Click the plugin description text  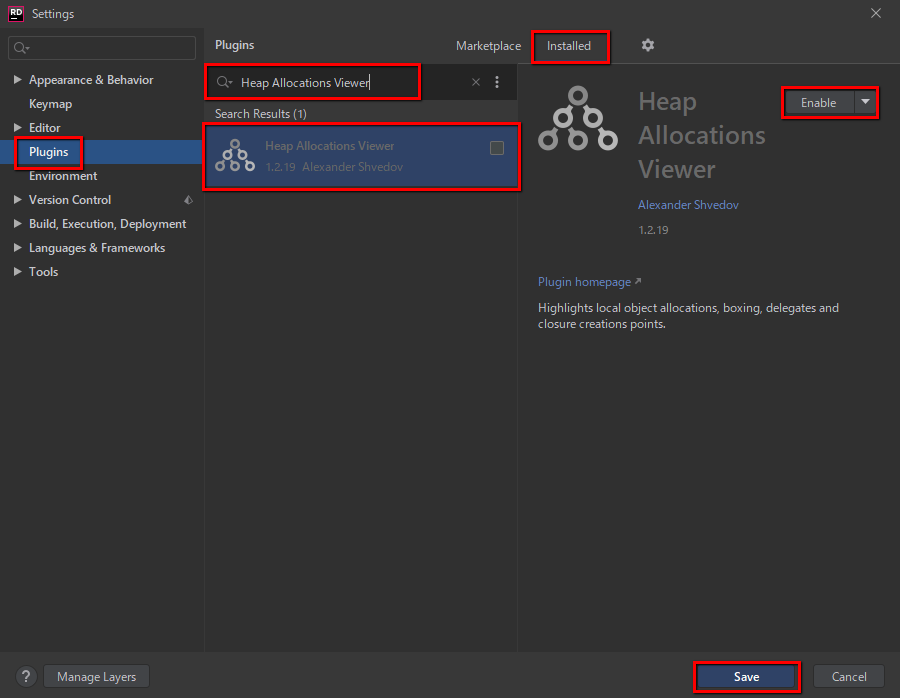pyautogui.click(x=688, y=316)
